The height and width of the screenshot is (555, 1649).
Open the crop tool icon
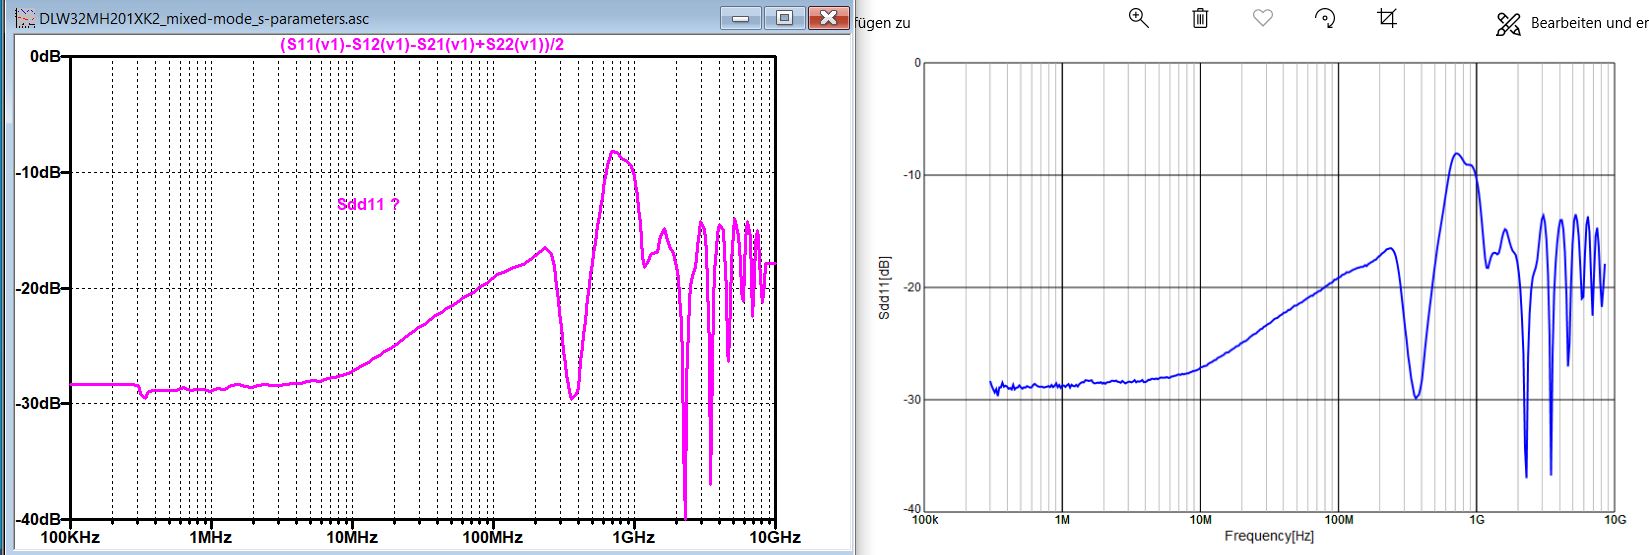point(1387,18)
